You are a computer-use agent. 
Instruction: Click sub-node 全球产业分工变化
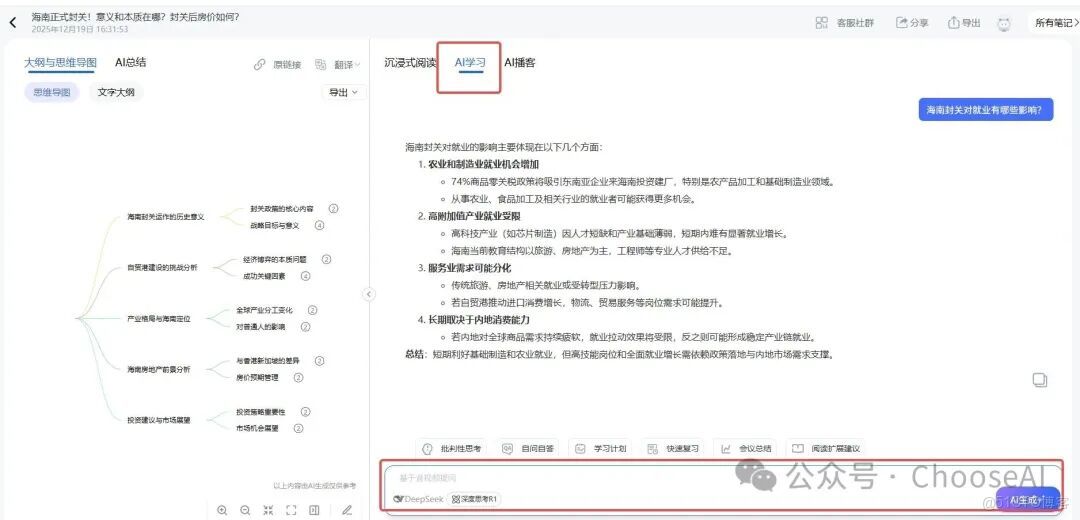click(x=264, y=311)
